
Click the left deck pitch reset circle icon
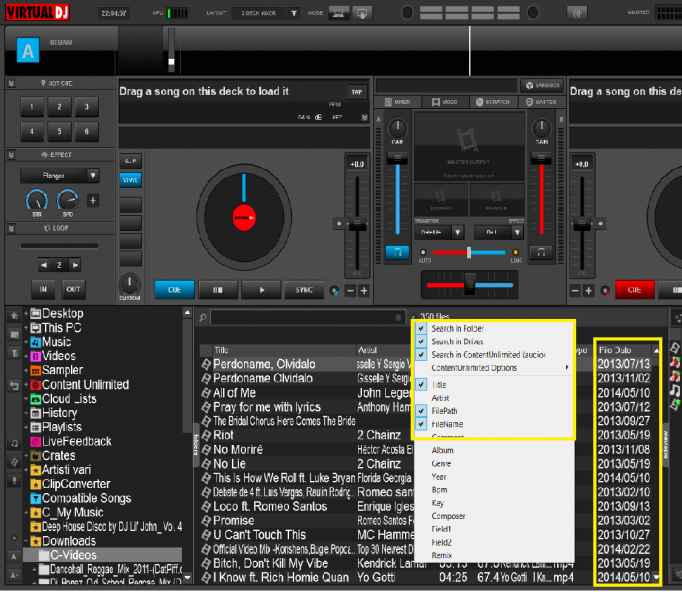pos(339,224)
